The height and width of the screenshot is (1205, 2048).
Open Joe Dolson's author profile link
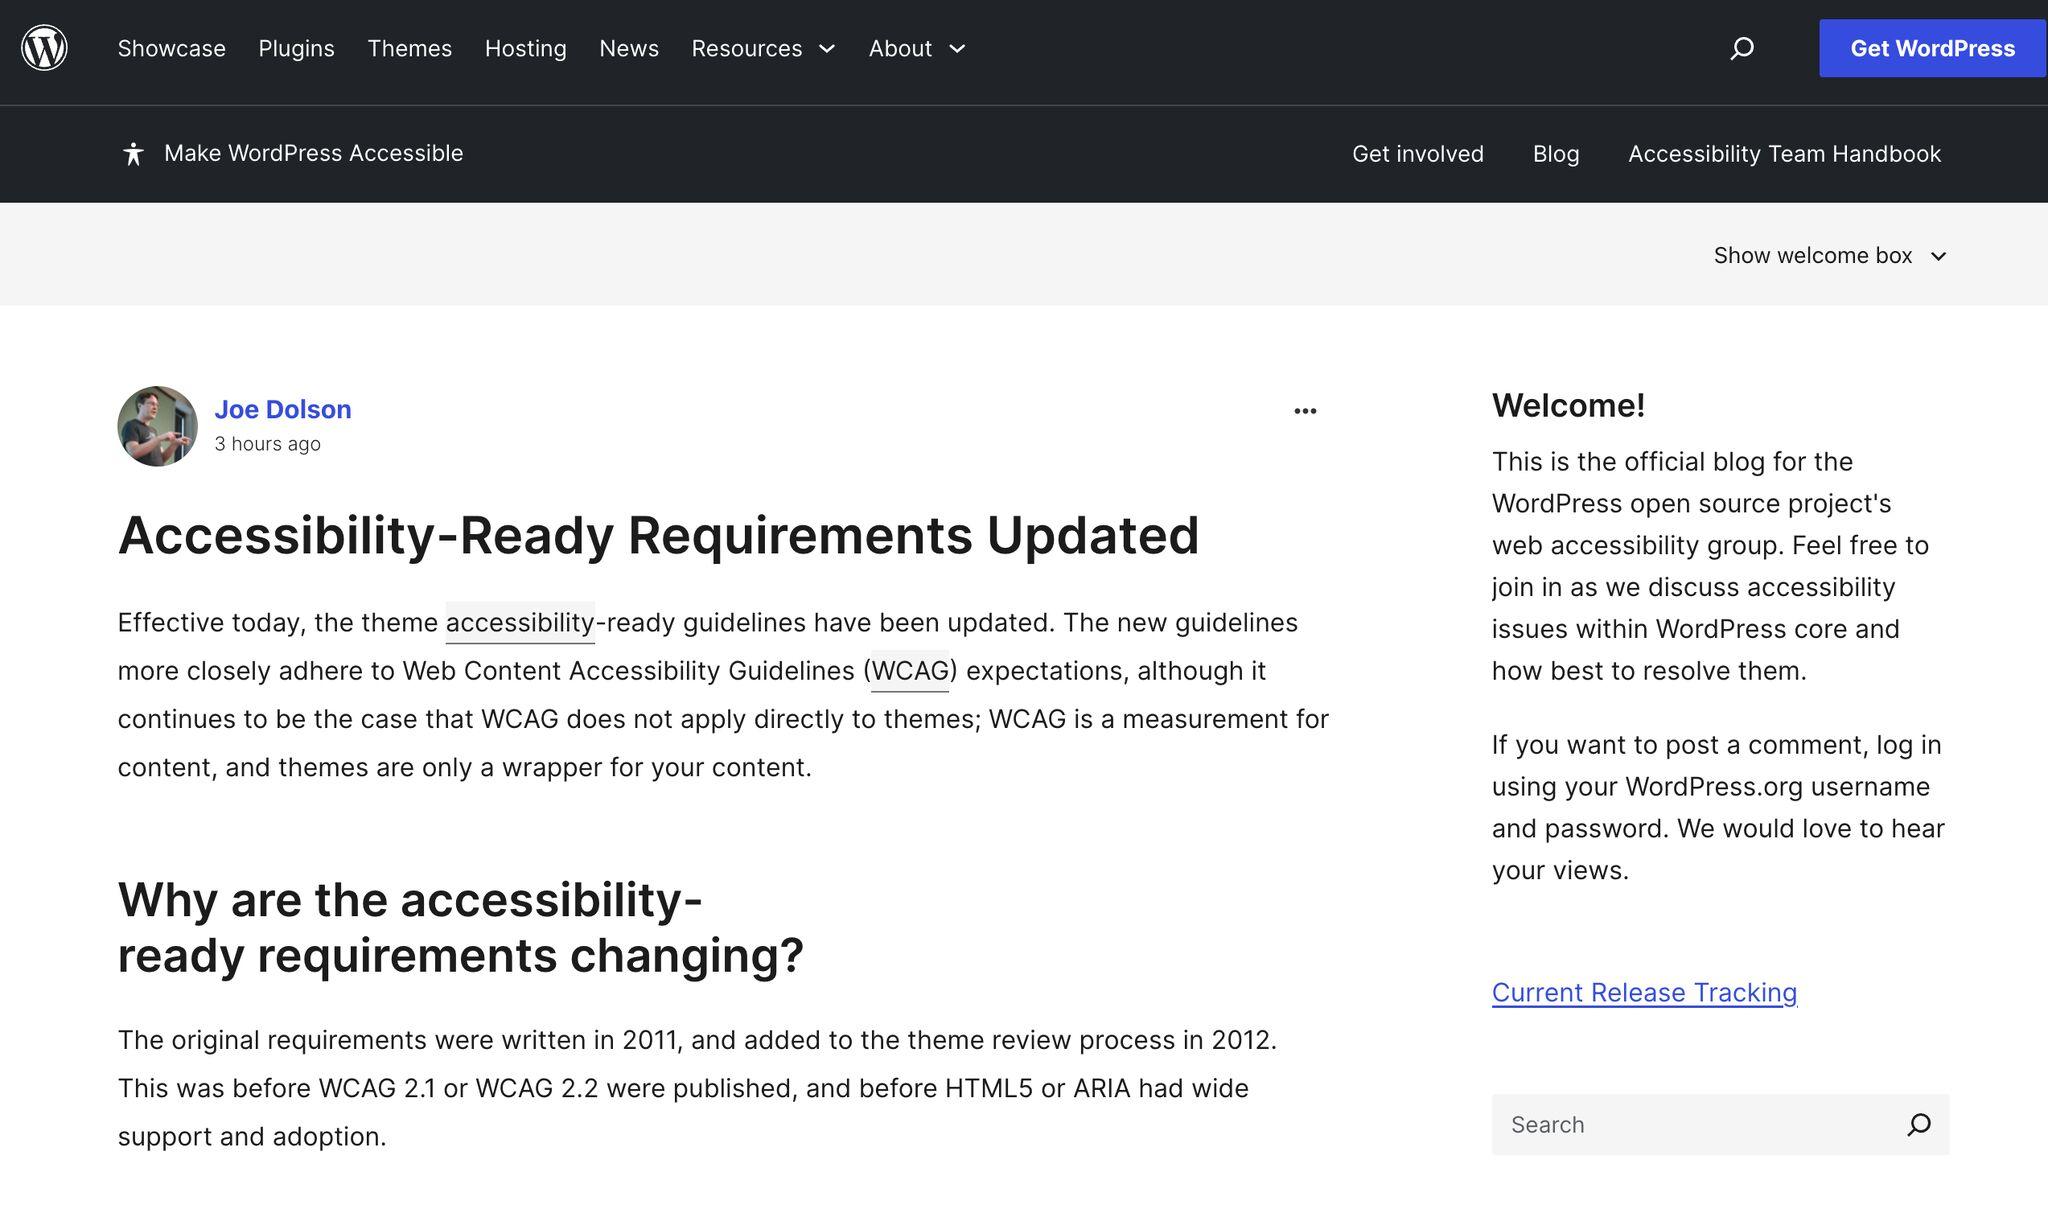(283, 409)
